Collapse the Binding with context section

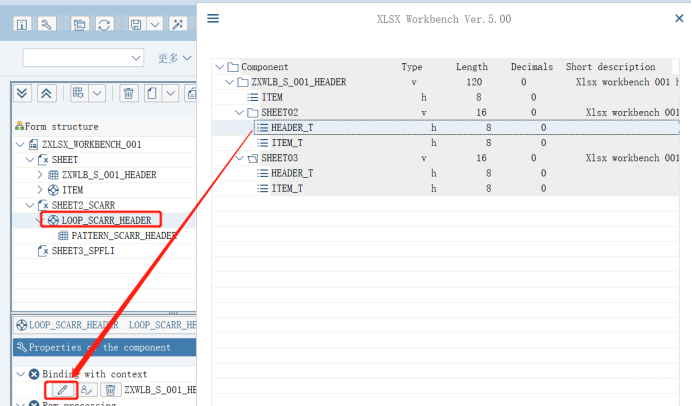click(20, 374)
